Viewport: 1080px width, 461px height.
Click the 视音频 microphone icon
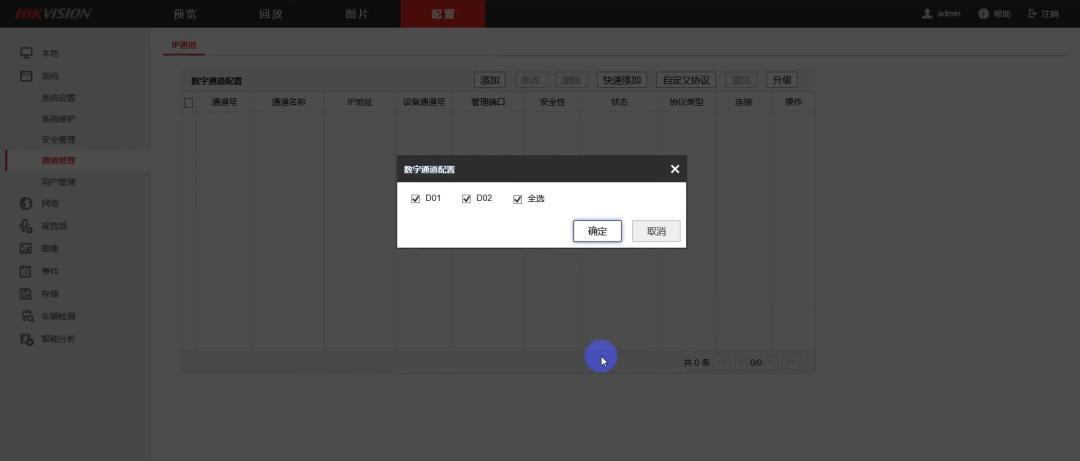26,226
